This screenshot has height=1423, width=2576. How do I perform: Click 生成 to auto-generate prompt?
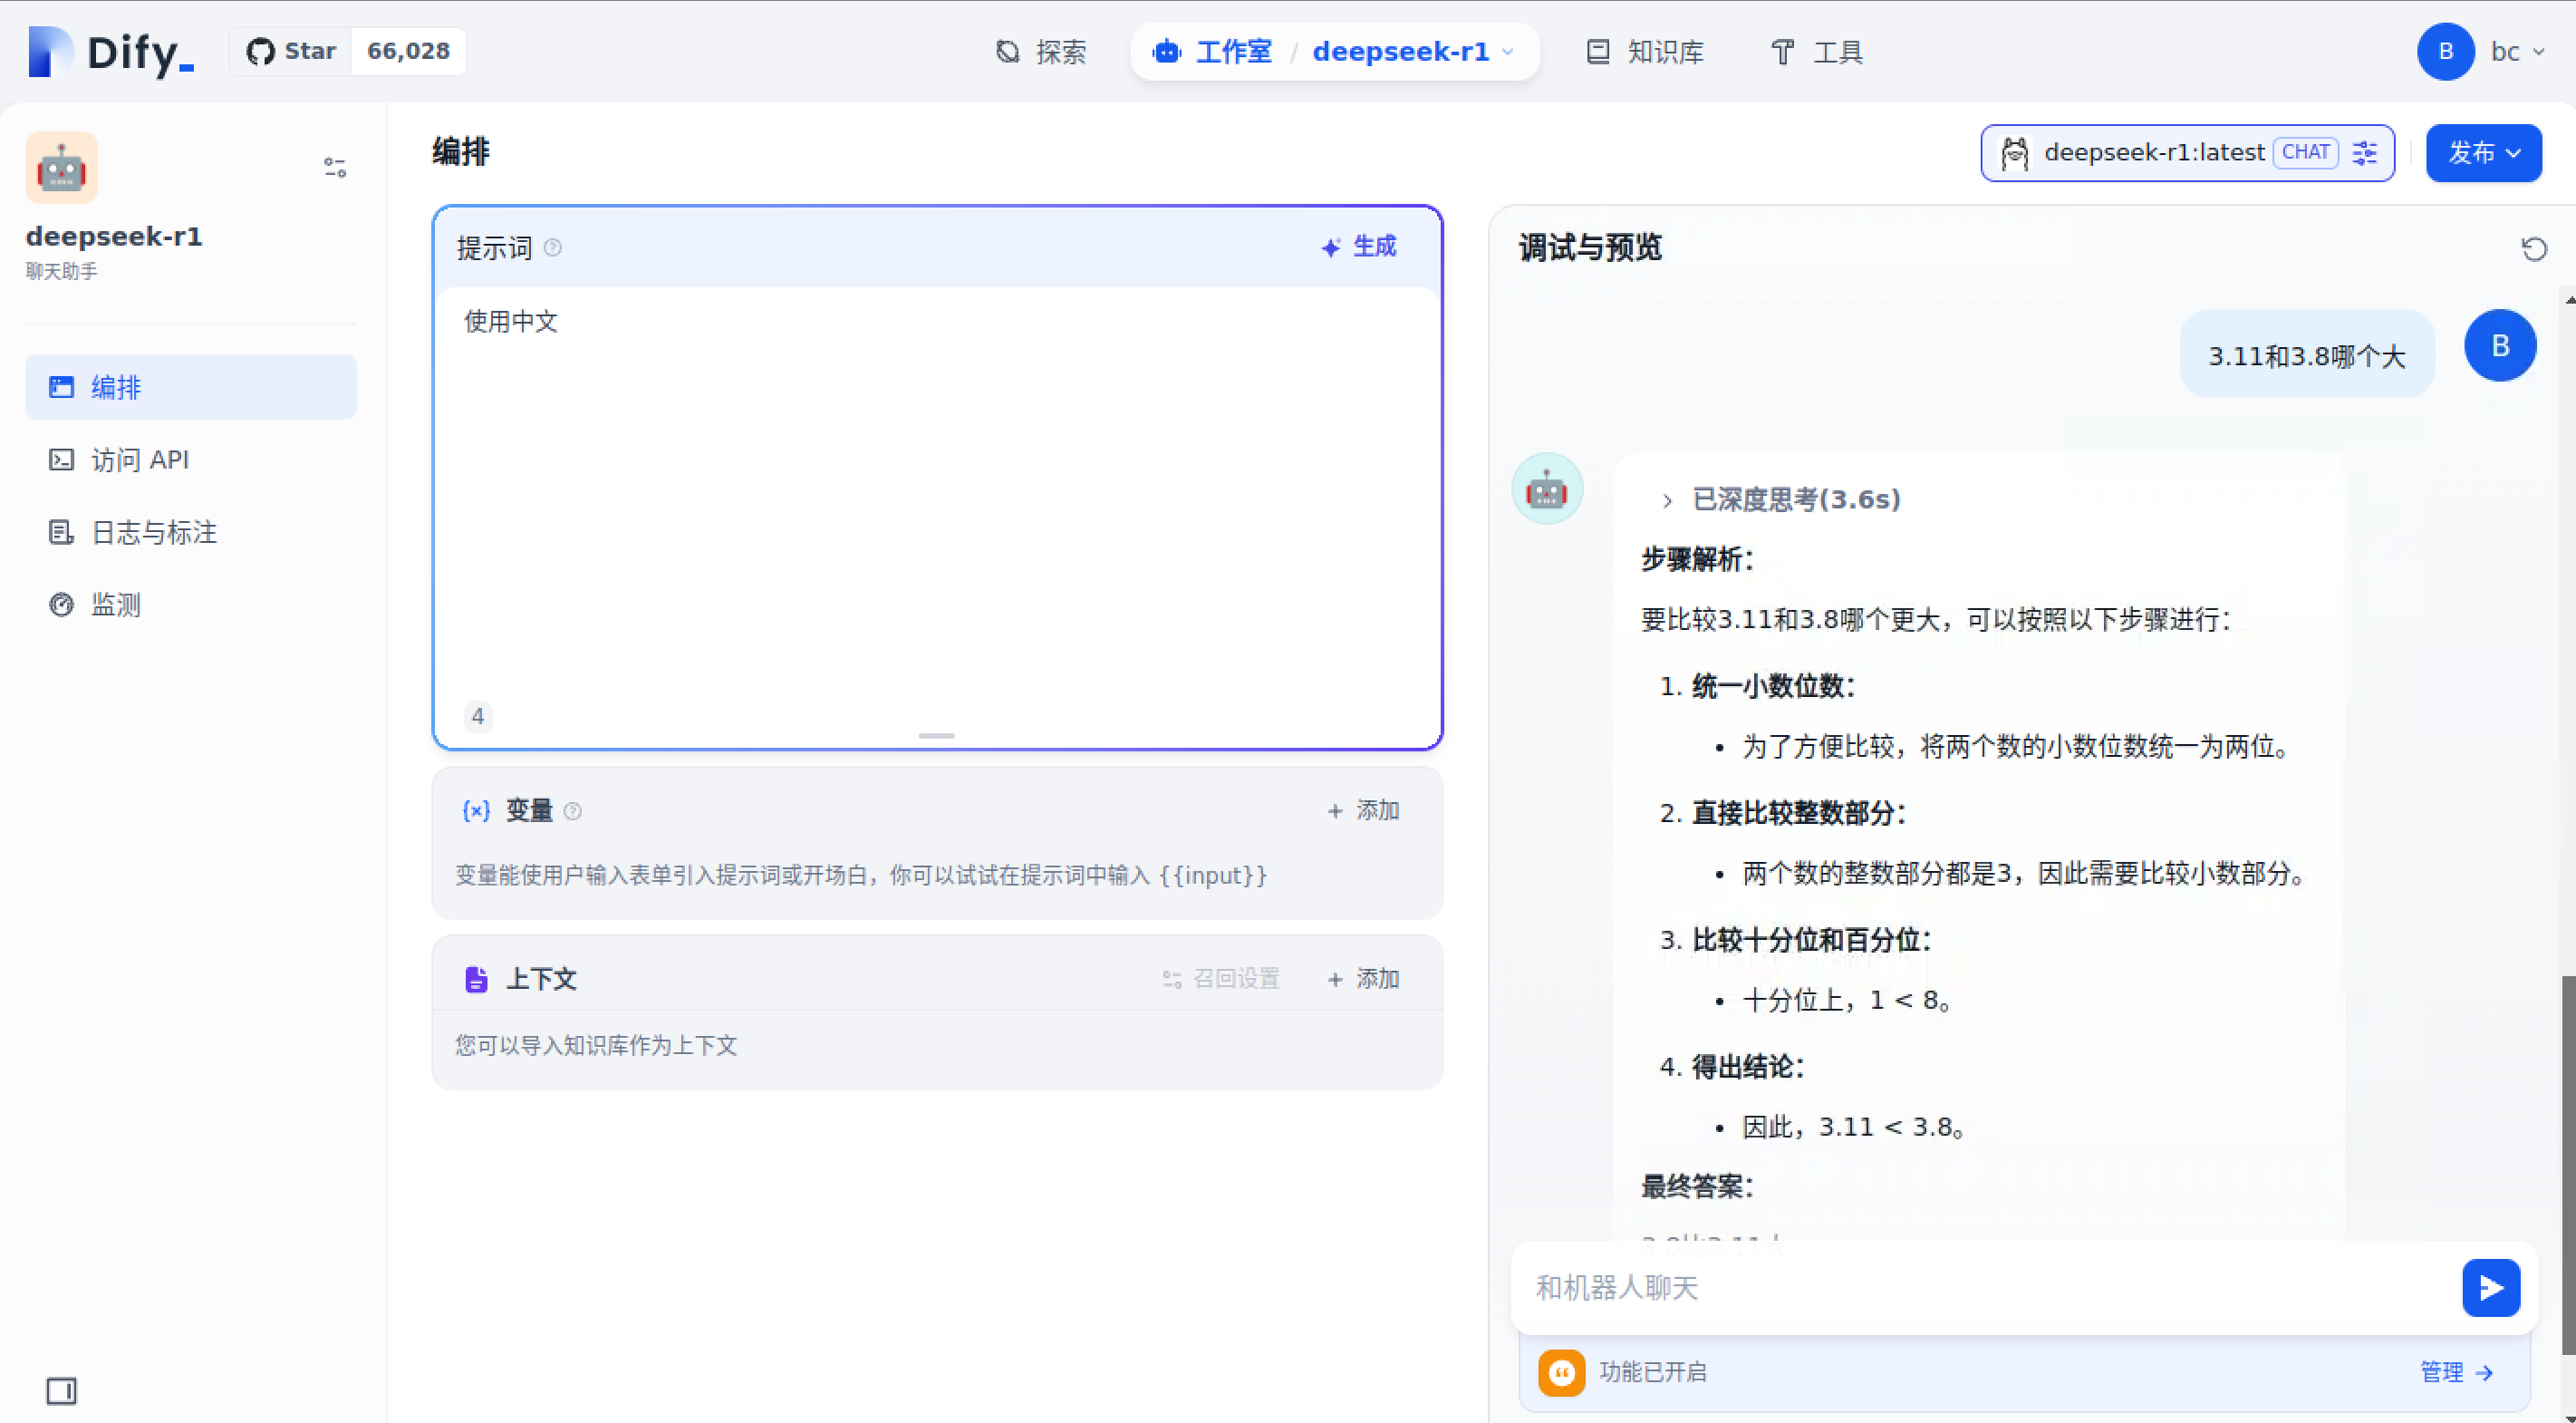point(1359,247)
